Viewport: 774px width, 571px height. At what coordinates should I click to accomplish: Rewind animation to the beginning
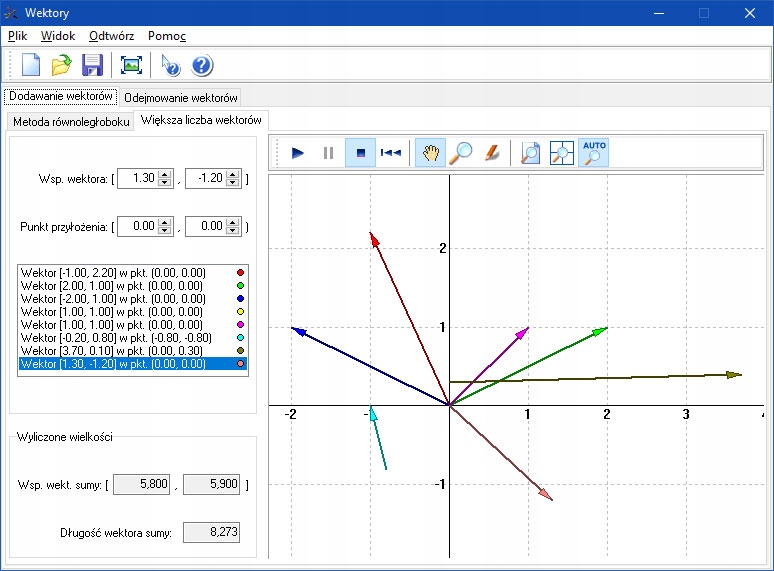coord(391,153)
